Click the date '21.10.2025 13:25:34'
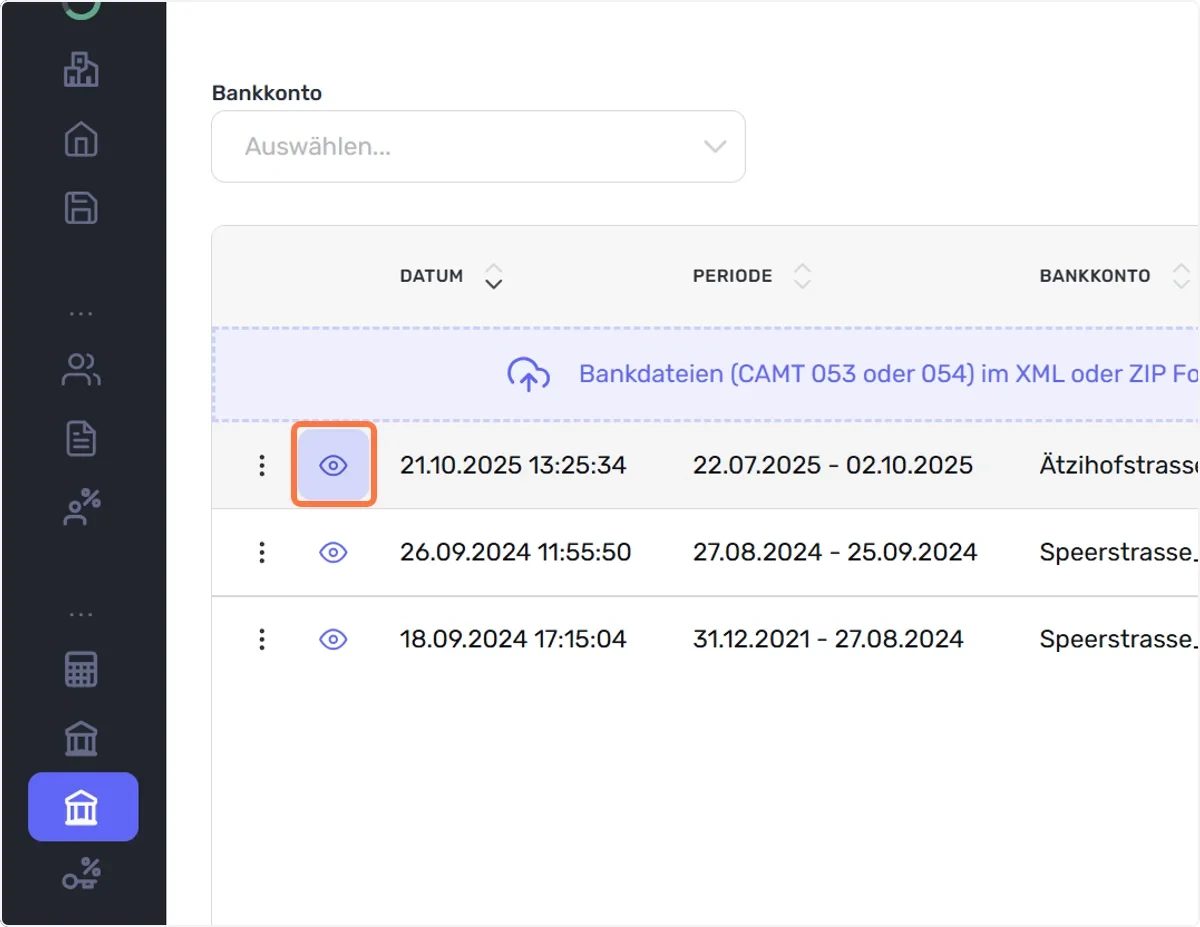The image size is (1200, 927). click(x=513, y=465)
